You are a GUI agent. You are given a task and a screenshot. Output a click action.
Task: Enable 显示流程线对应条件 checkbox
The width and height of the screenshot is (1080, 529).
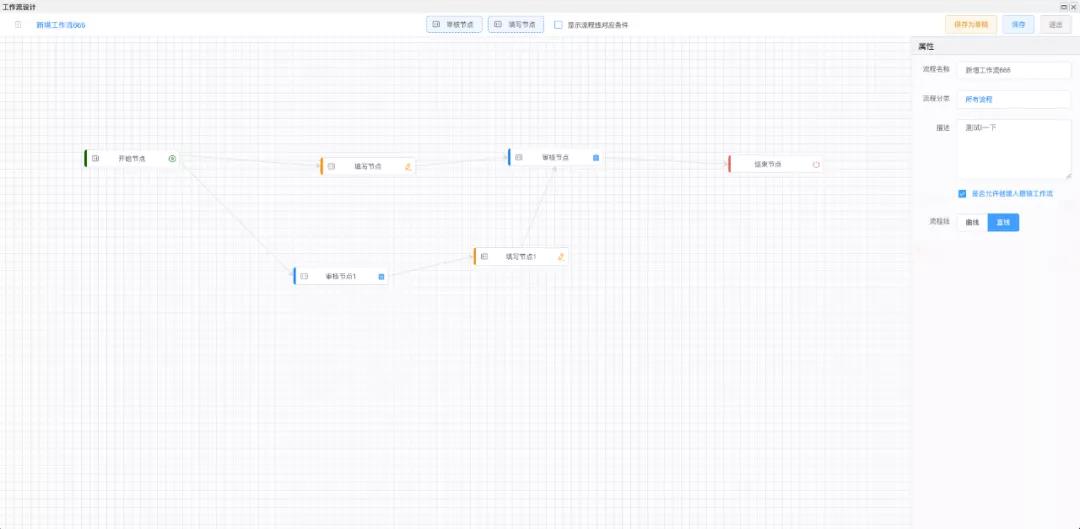pyautogui.click(x=559, y=25)
